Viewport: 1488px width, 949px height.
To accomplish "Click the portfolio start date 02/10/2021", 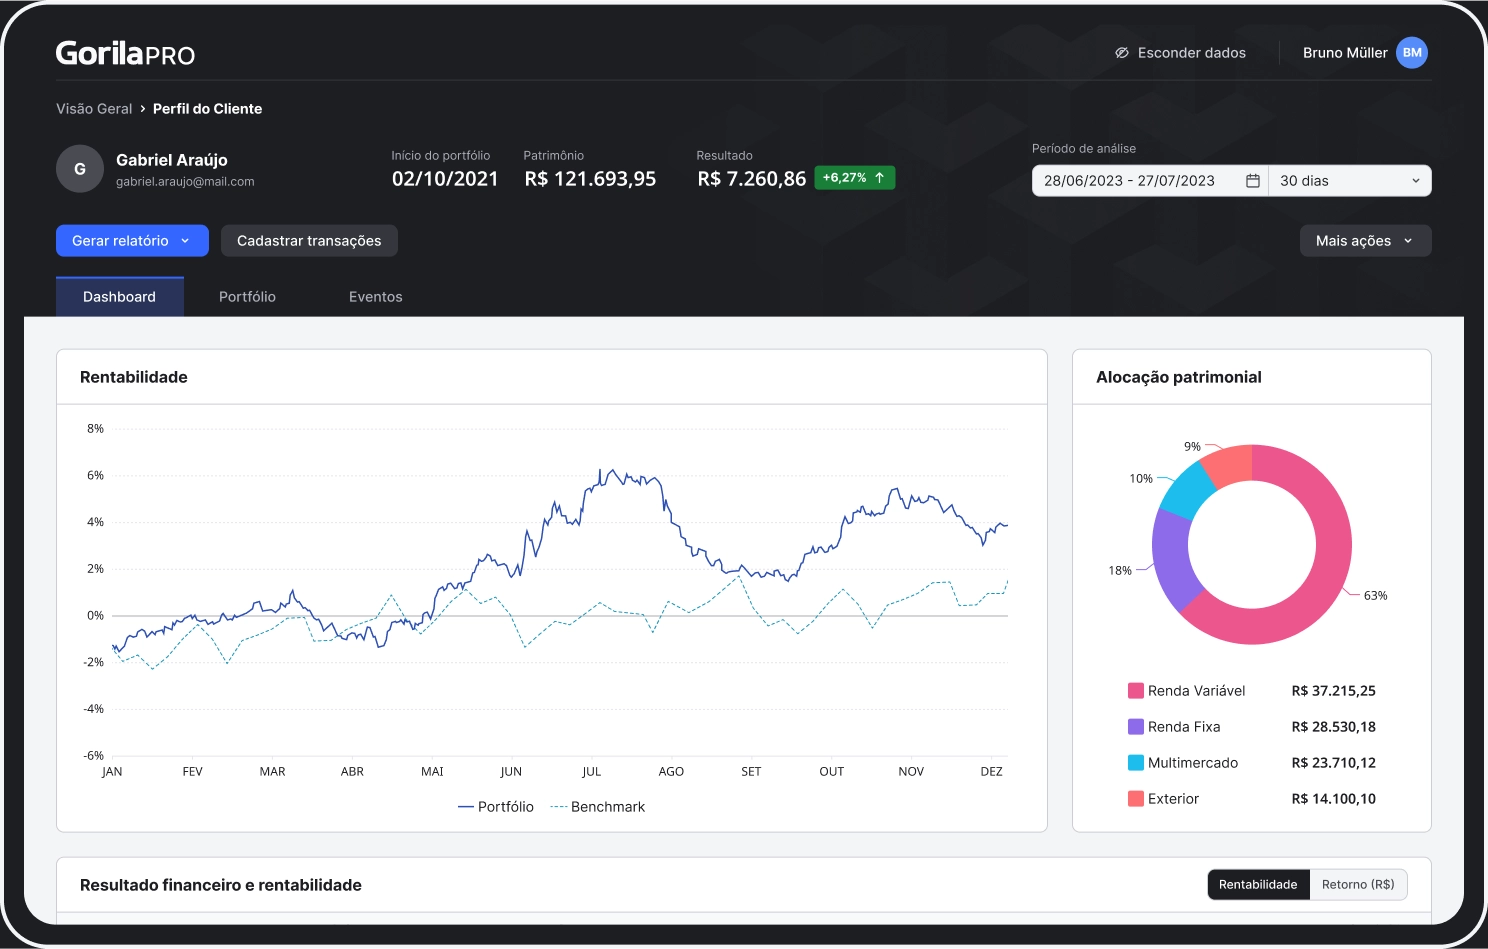I will (445, 179).
